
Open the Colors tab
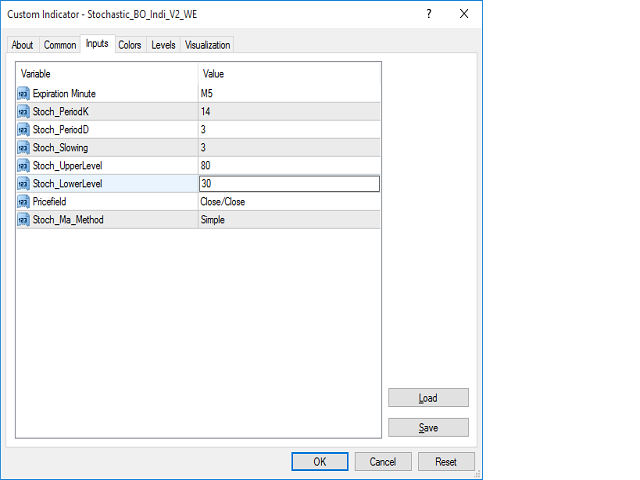[130, 45]
